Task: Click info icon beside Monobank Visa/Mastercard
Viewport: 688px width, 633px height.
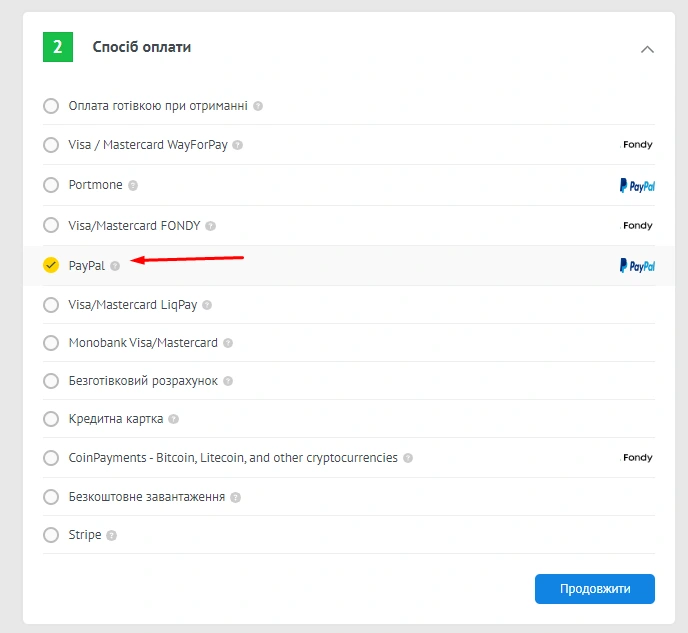Action: [228, 343]
